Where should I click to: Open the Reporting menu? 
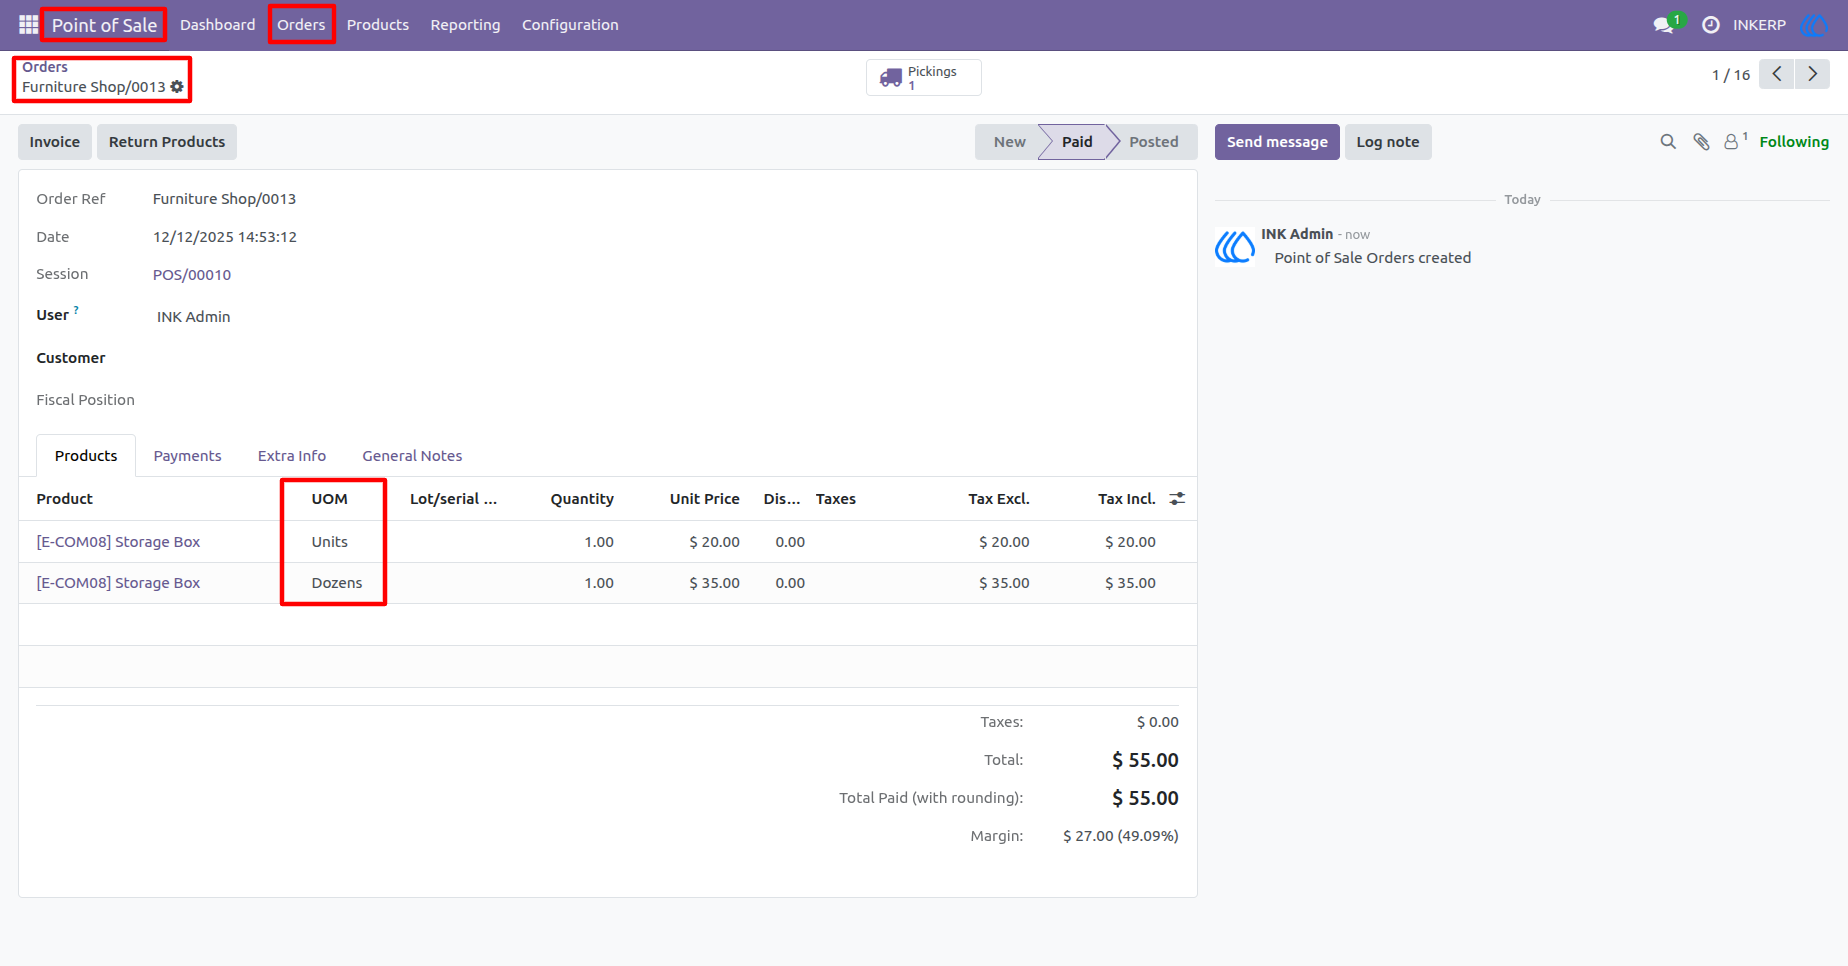pos(465,25)
